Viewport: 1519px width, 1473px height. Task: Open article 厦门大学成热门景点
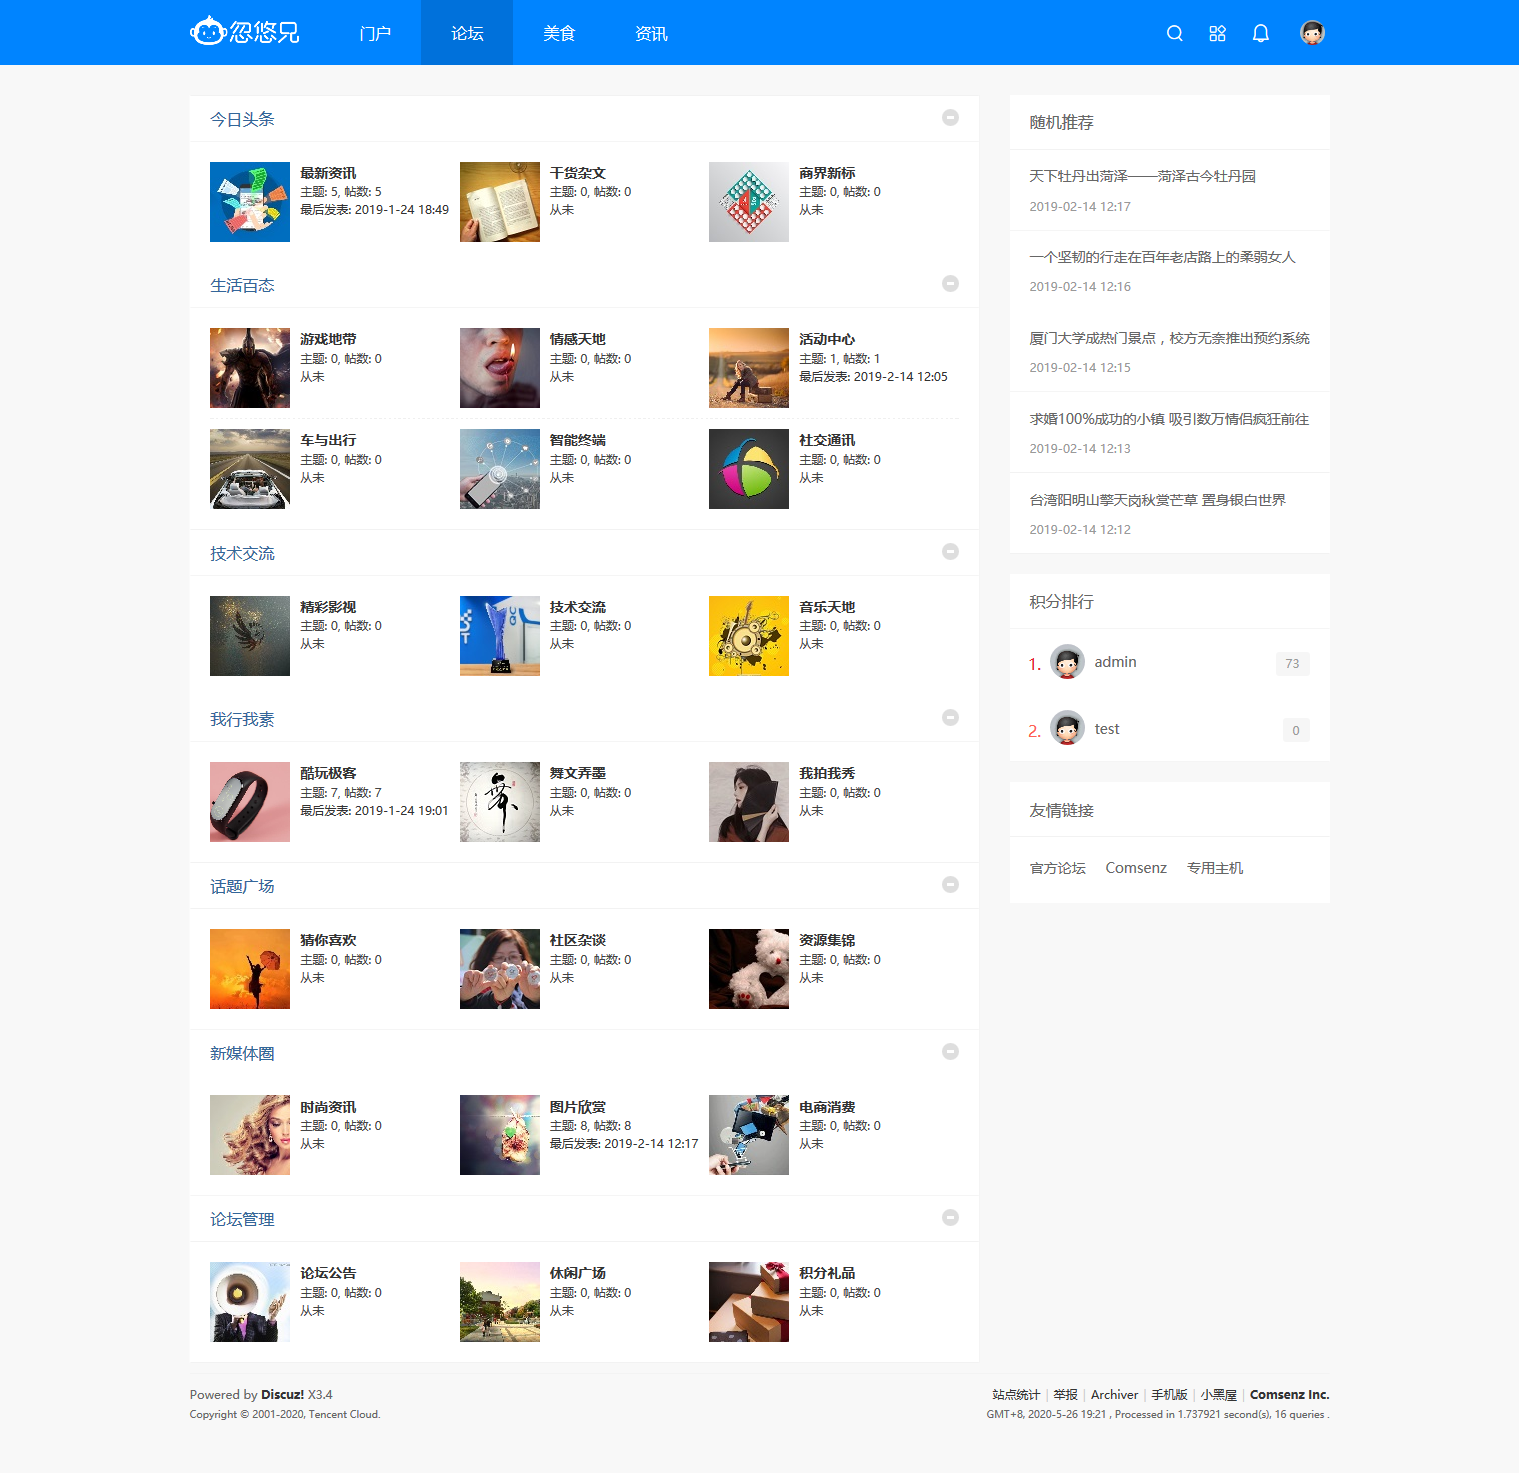point(1169,338)
